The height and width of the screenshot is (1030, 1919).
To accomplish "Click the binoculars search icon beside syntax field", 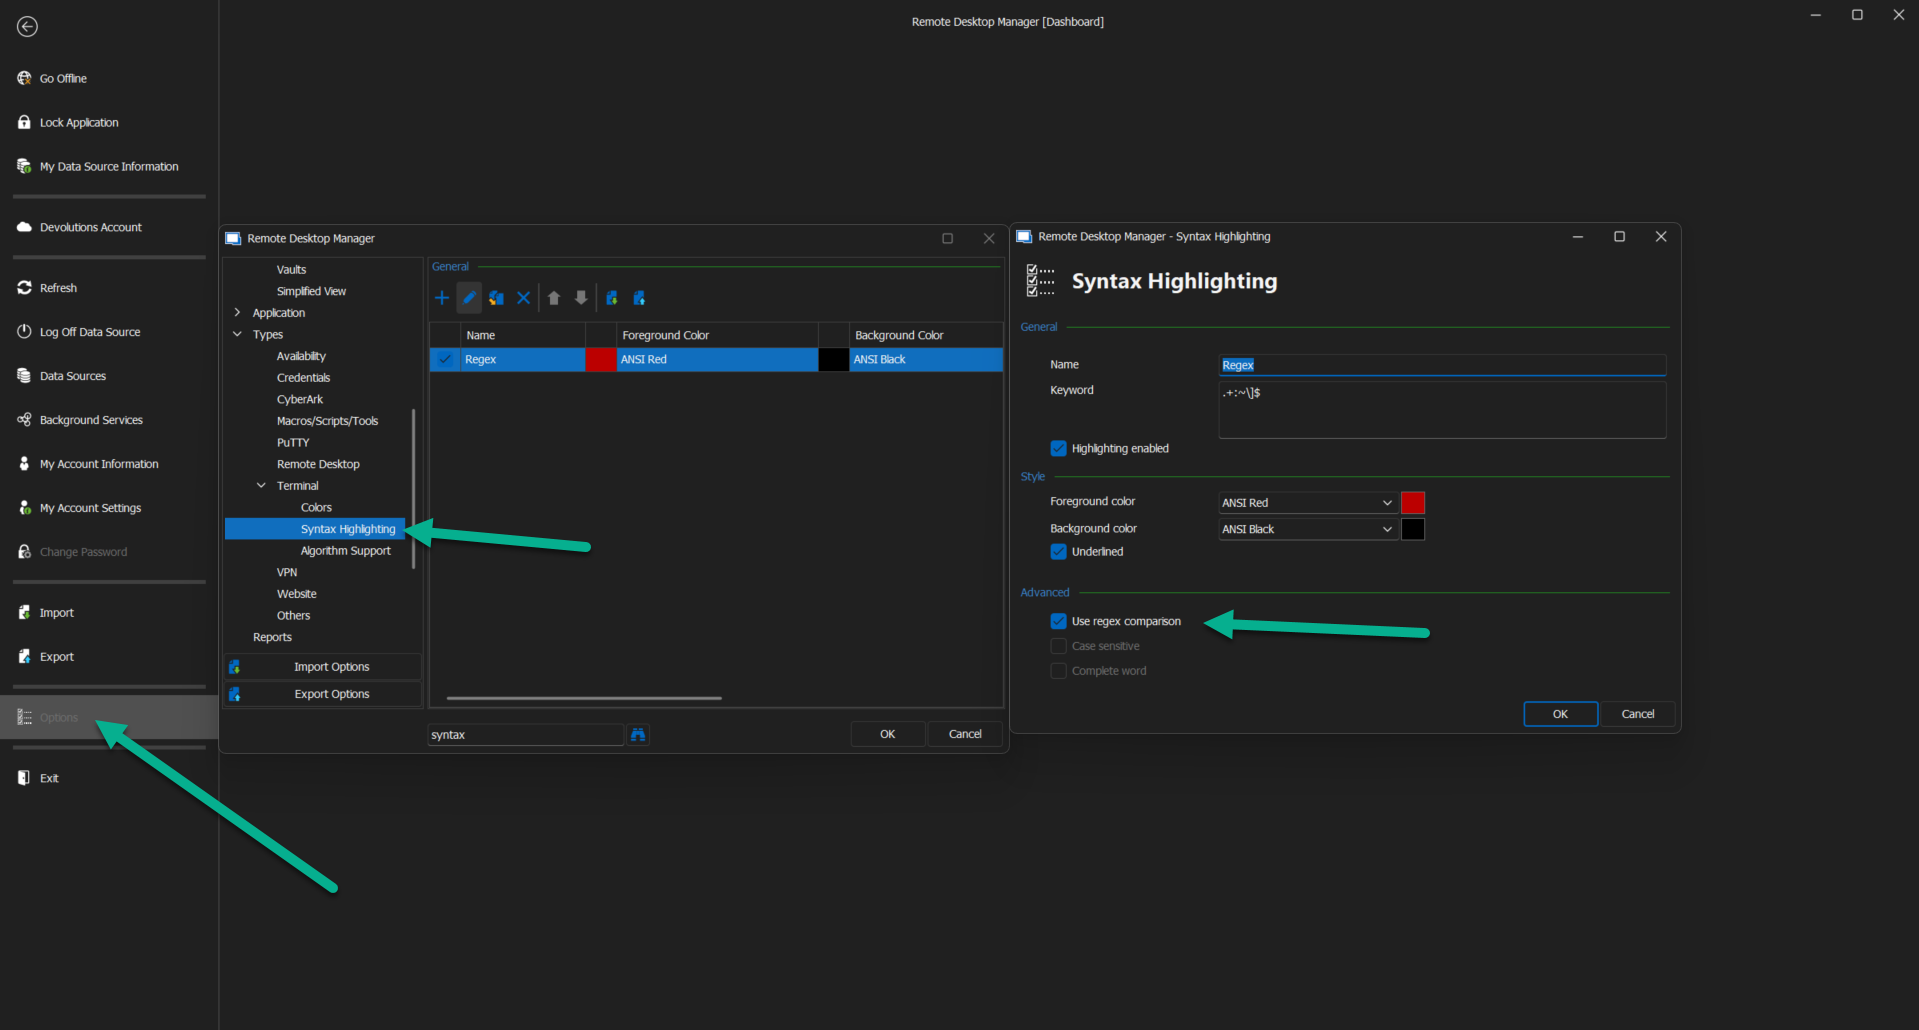I will pos(638,735).
